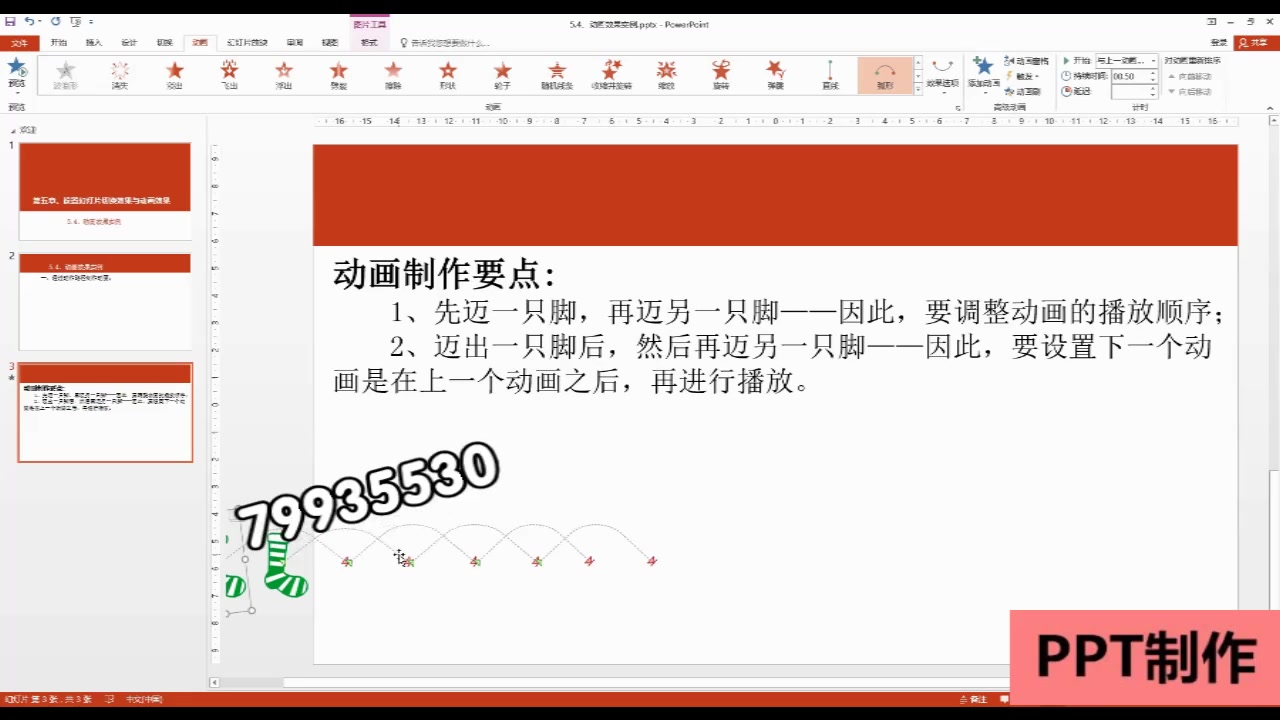Click the slide count text in status bar

click(50, 699)
